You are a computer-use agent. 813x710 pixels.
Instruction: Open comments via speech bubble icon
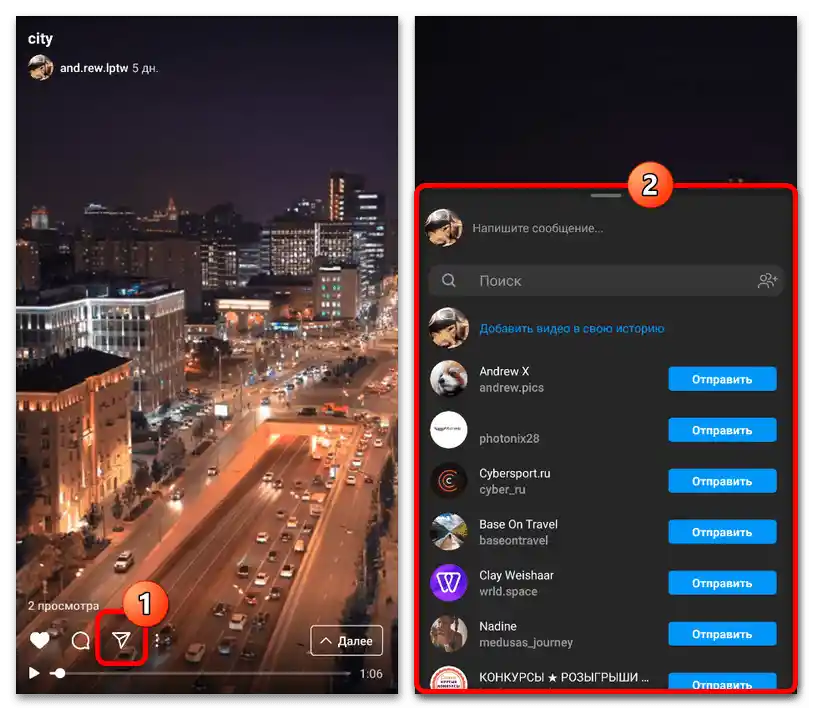pyautogui.click(x=80, y=641)
